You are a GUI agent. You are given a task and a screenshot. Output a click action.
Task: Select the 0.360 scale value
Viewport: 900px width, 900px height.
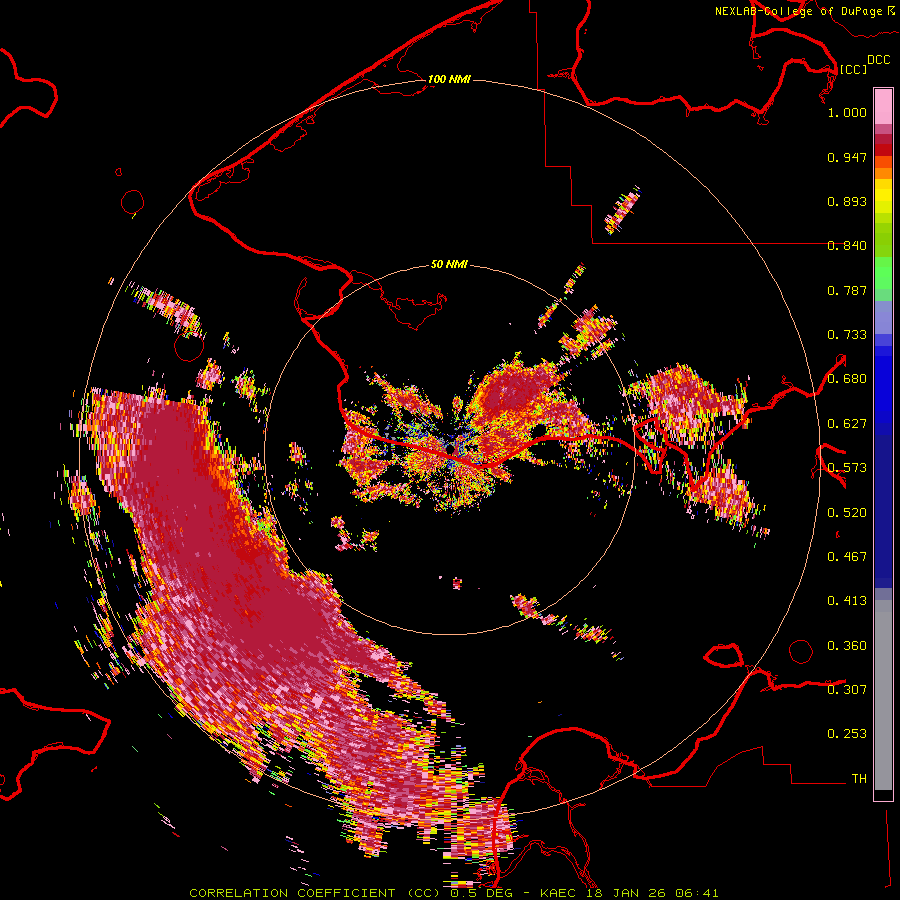847,645
